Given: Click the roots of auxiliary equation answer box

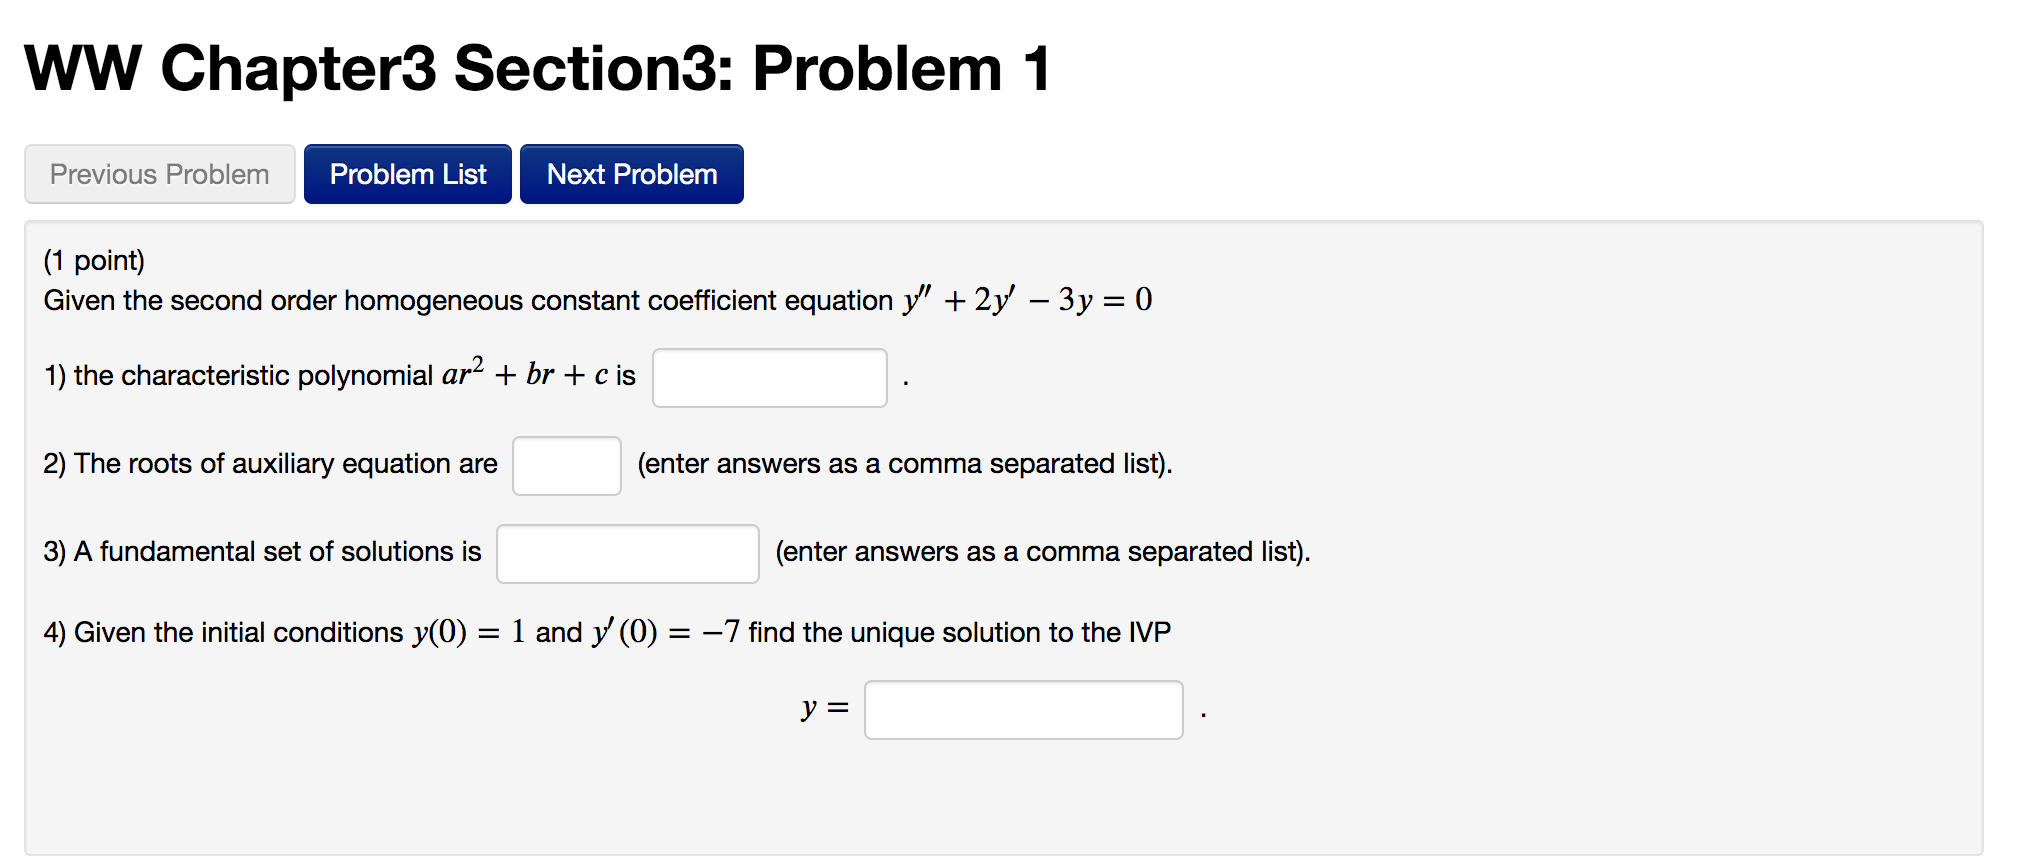Looking at the screenshot, I should [565, 465].
